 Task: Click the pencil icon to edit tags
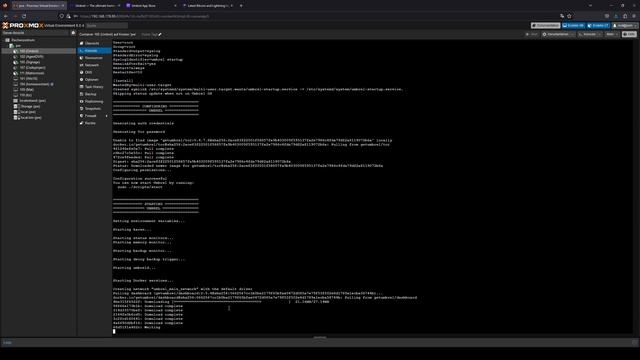160,35
